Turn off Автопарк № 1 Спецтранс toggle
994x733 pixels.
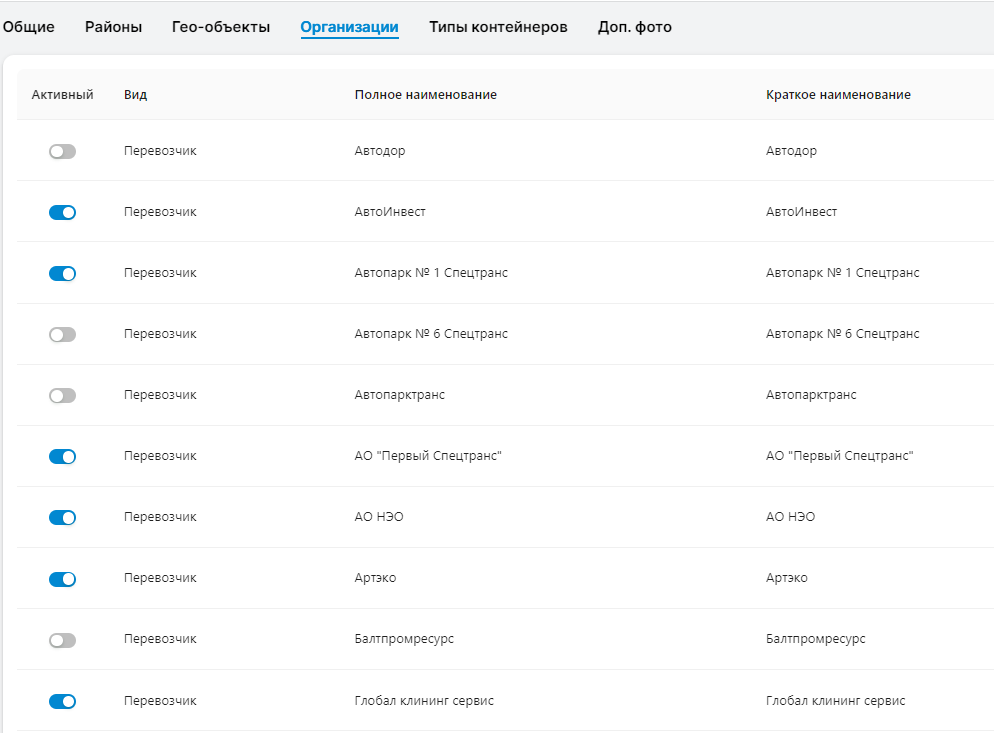[x=62, y=273]
